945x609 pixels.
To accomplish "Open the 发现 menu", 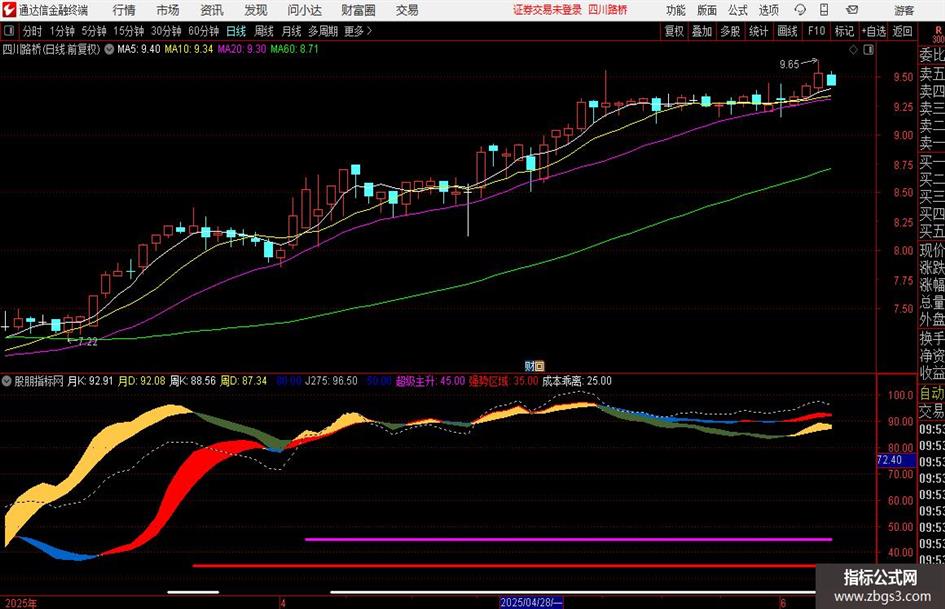I will (256, 10).
